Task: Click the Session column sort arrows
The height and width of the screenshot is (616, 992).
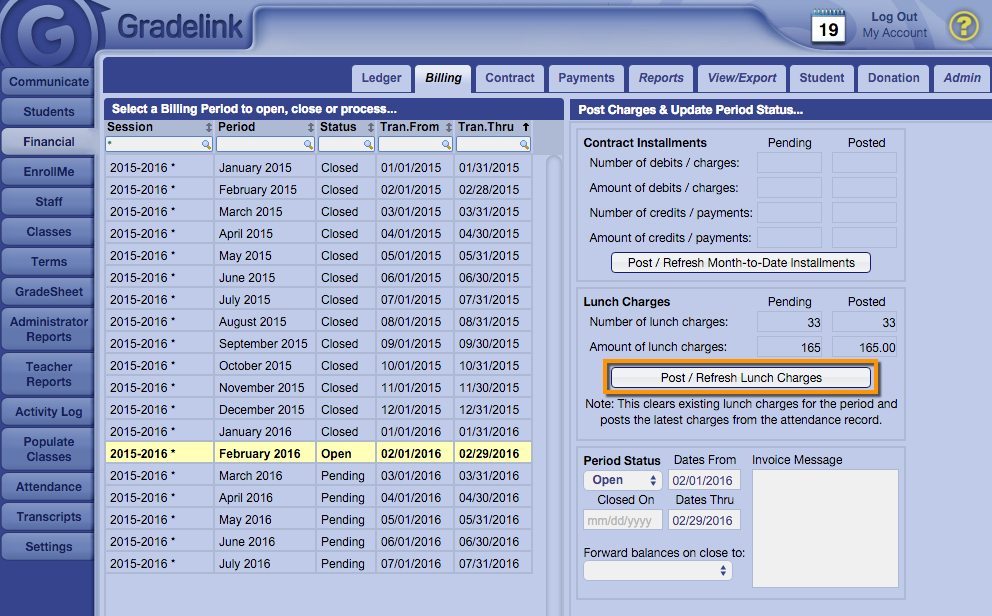Action: tap(208, 128)
